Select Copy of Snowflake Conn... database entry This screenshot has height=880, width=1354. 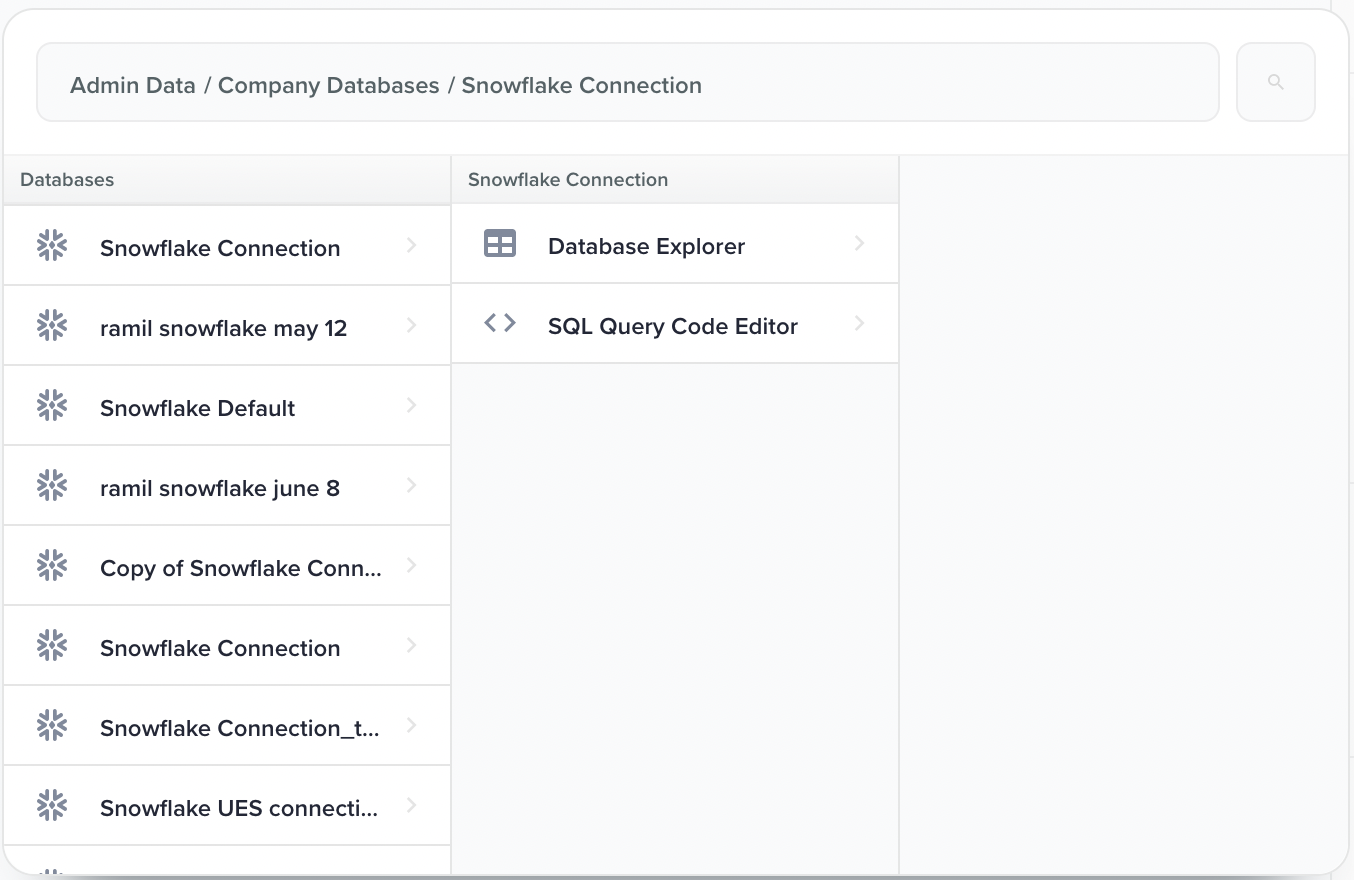pyautogui.click(x=240, y=568)
